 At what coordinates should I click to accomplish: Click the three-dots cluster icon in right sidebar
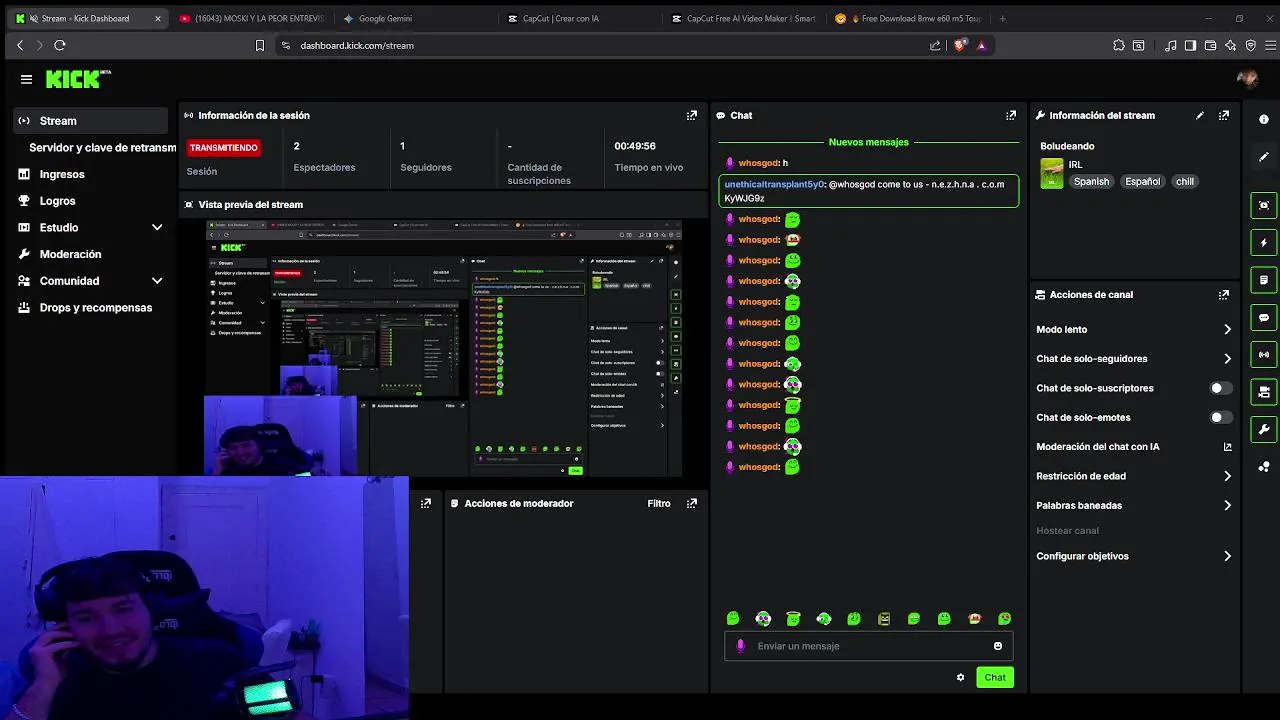[1264, 466]
